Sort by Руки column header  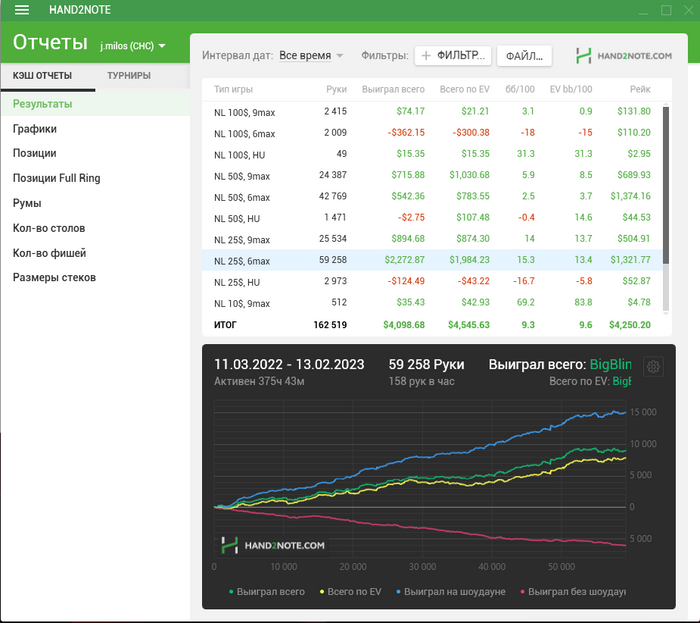[336, 89]
